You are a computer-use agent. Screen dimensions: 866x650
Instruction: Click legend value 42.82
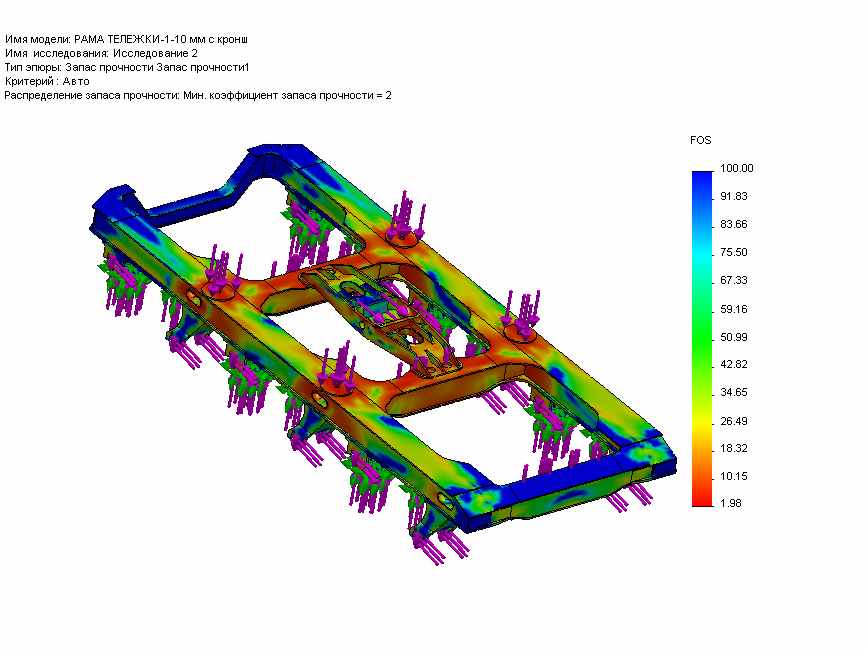734,364
